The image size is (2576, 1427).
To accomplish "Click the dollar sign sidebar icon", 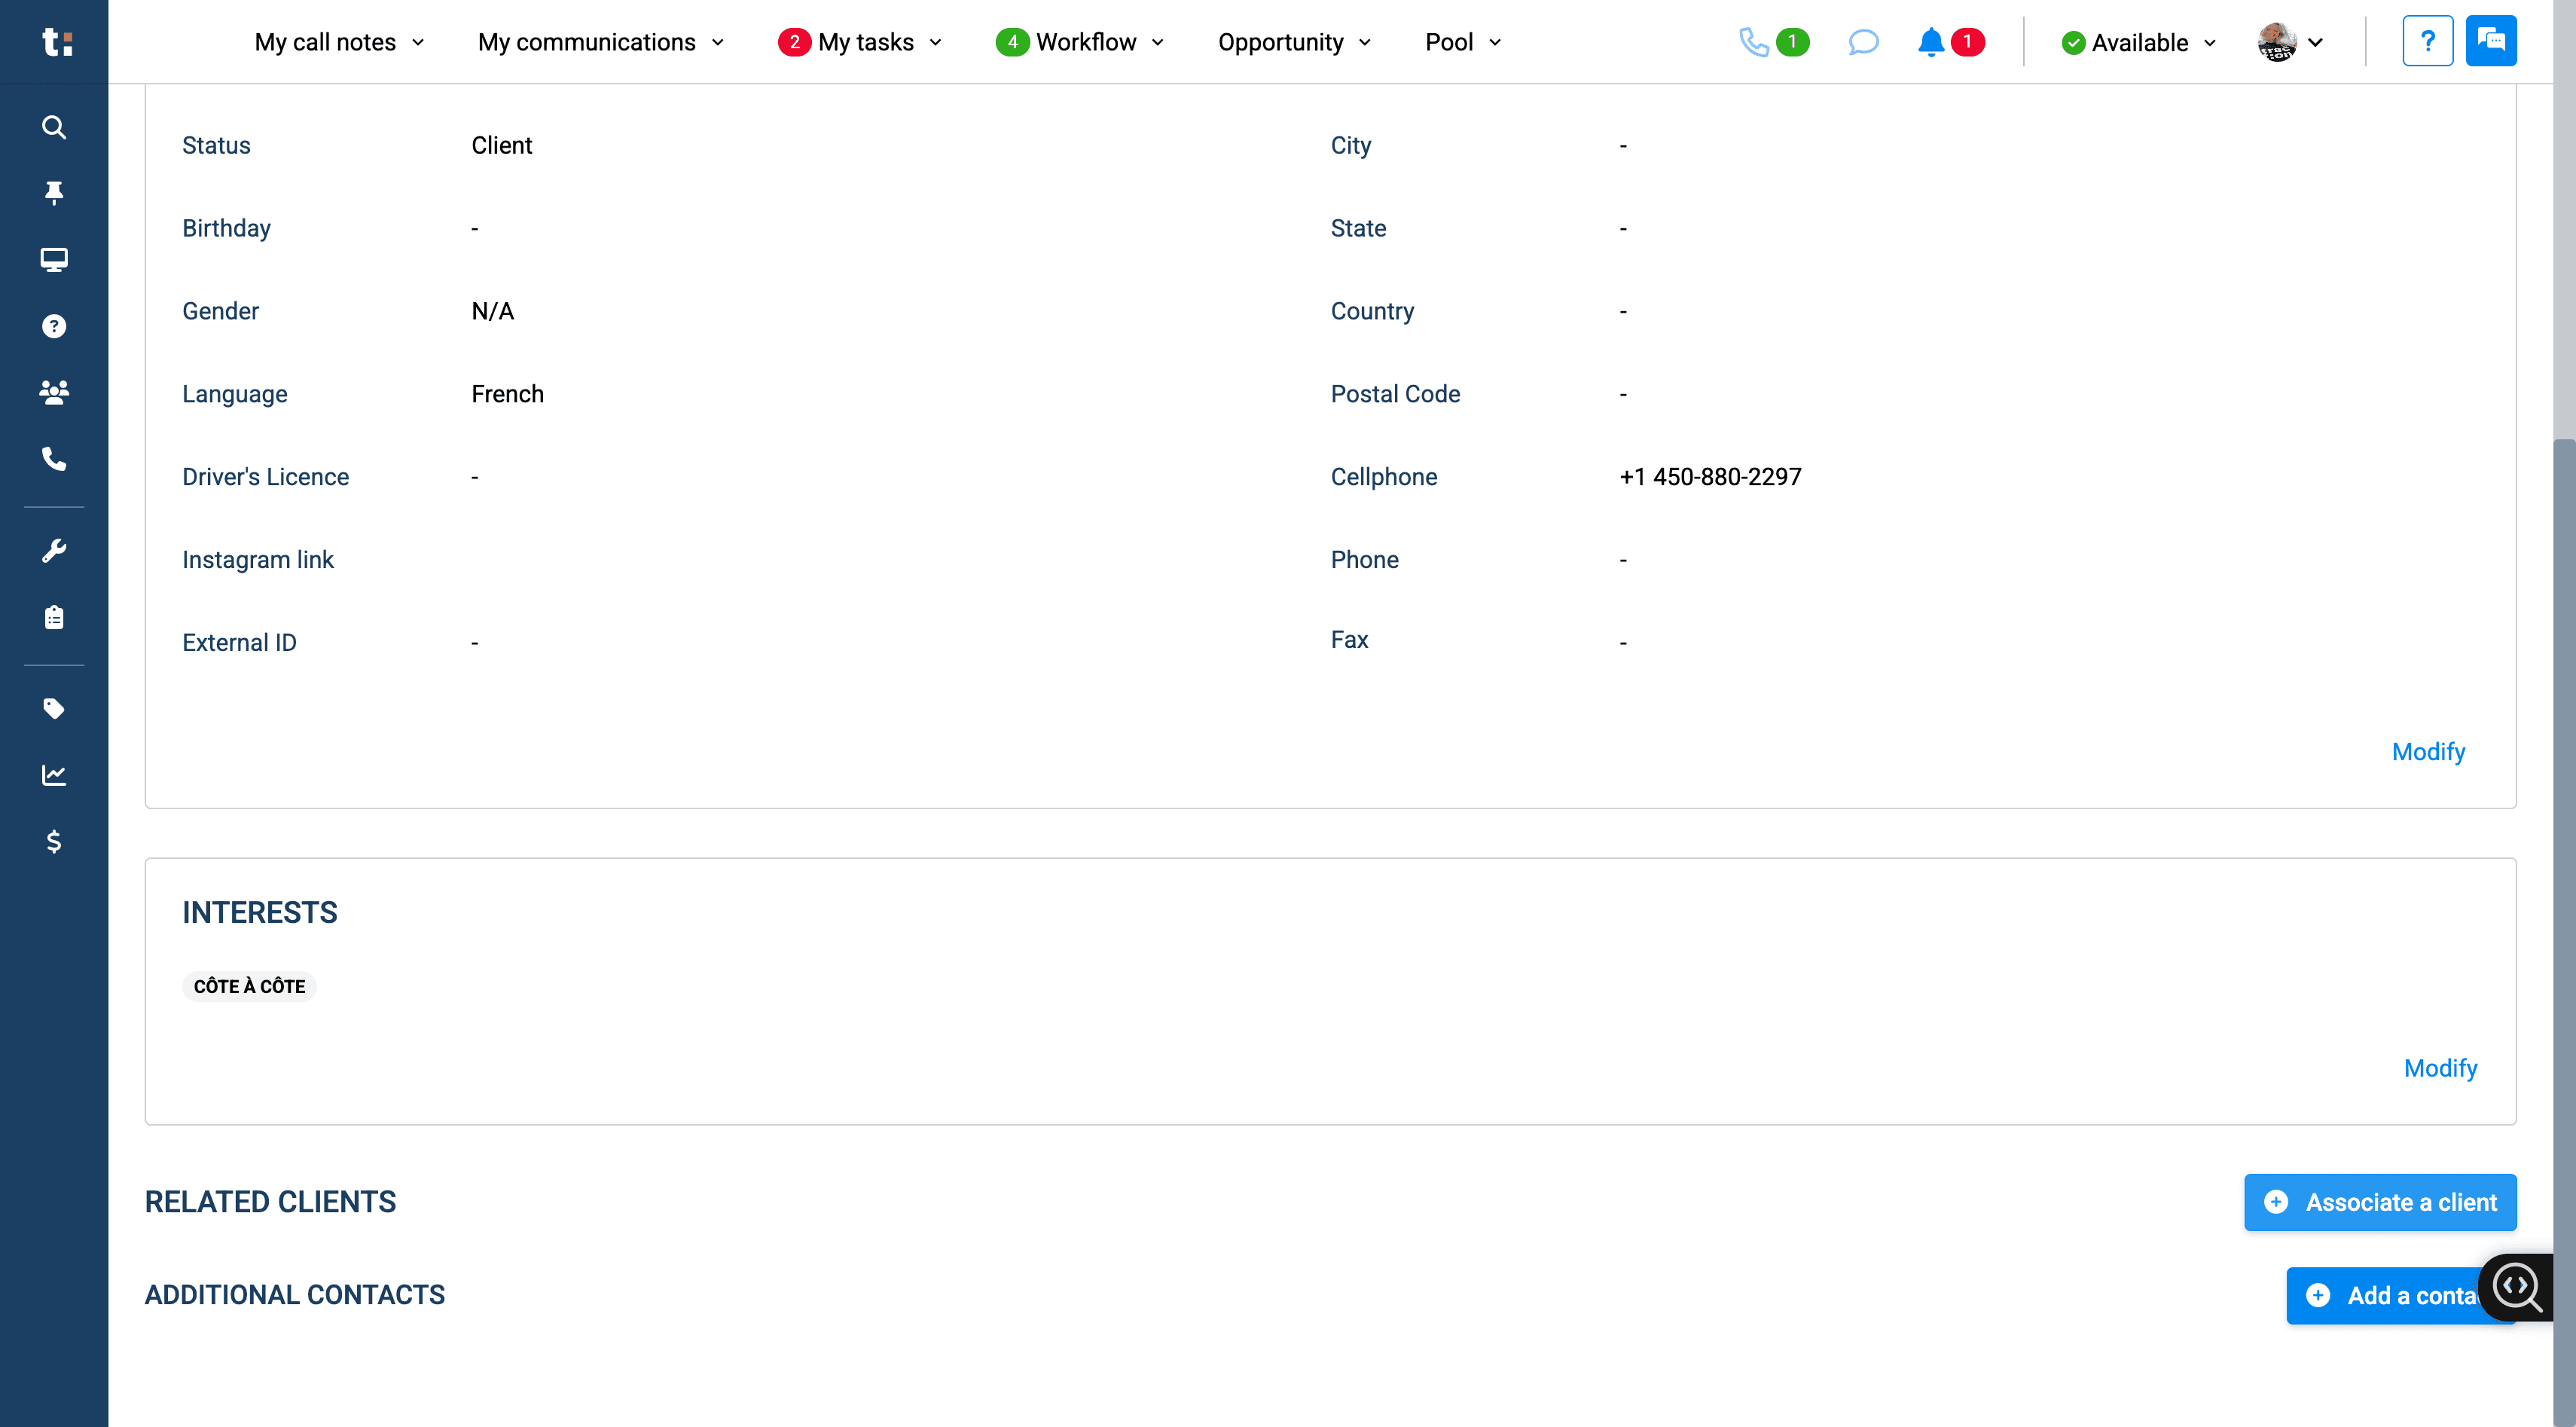I will click(x=54, y=842).
